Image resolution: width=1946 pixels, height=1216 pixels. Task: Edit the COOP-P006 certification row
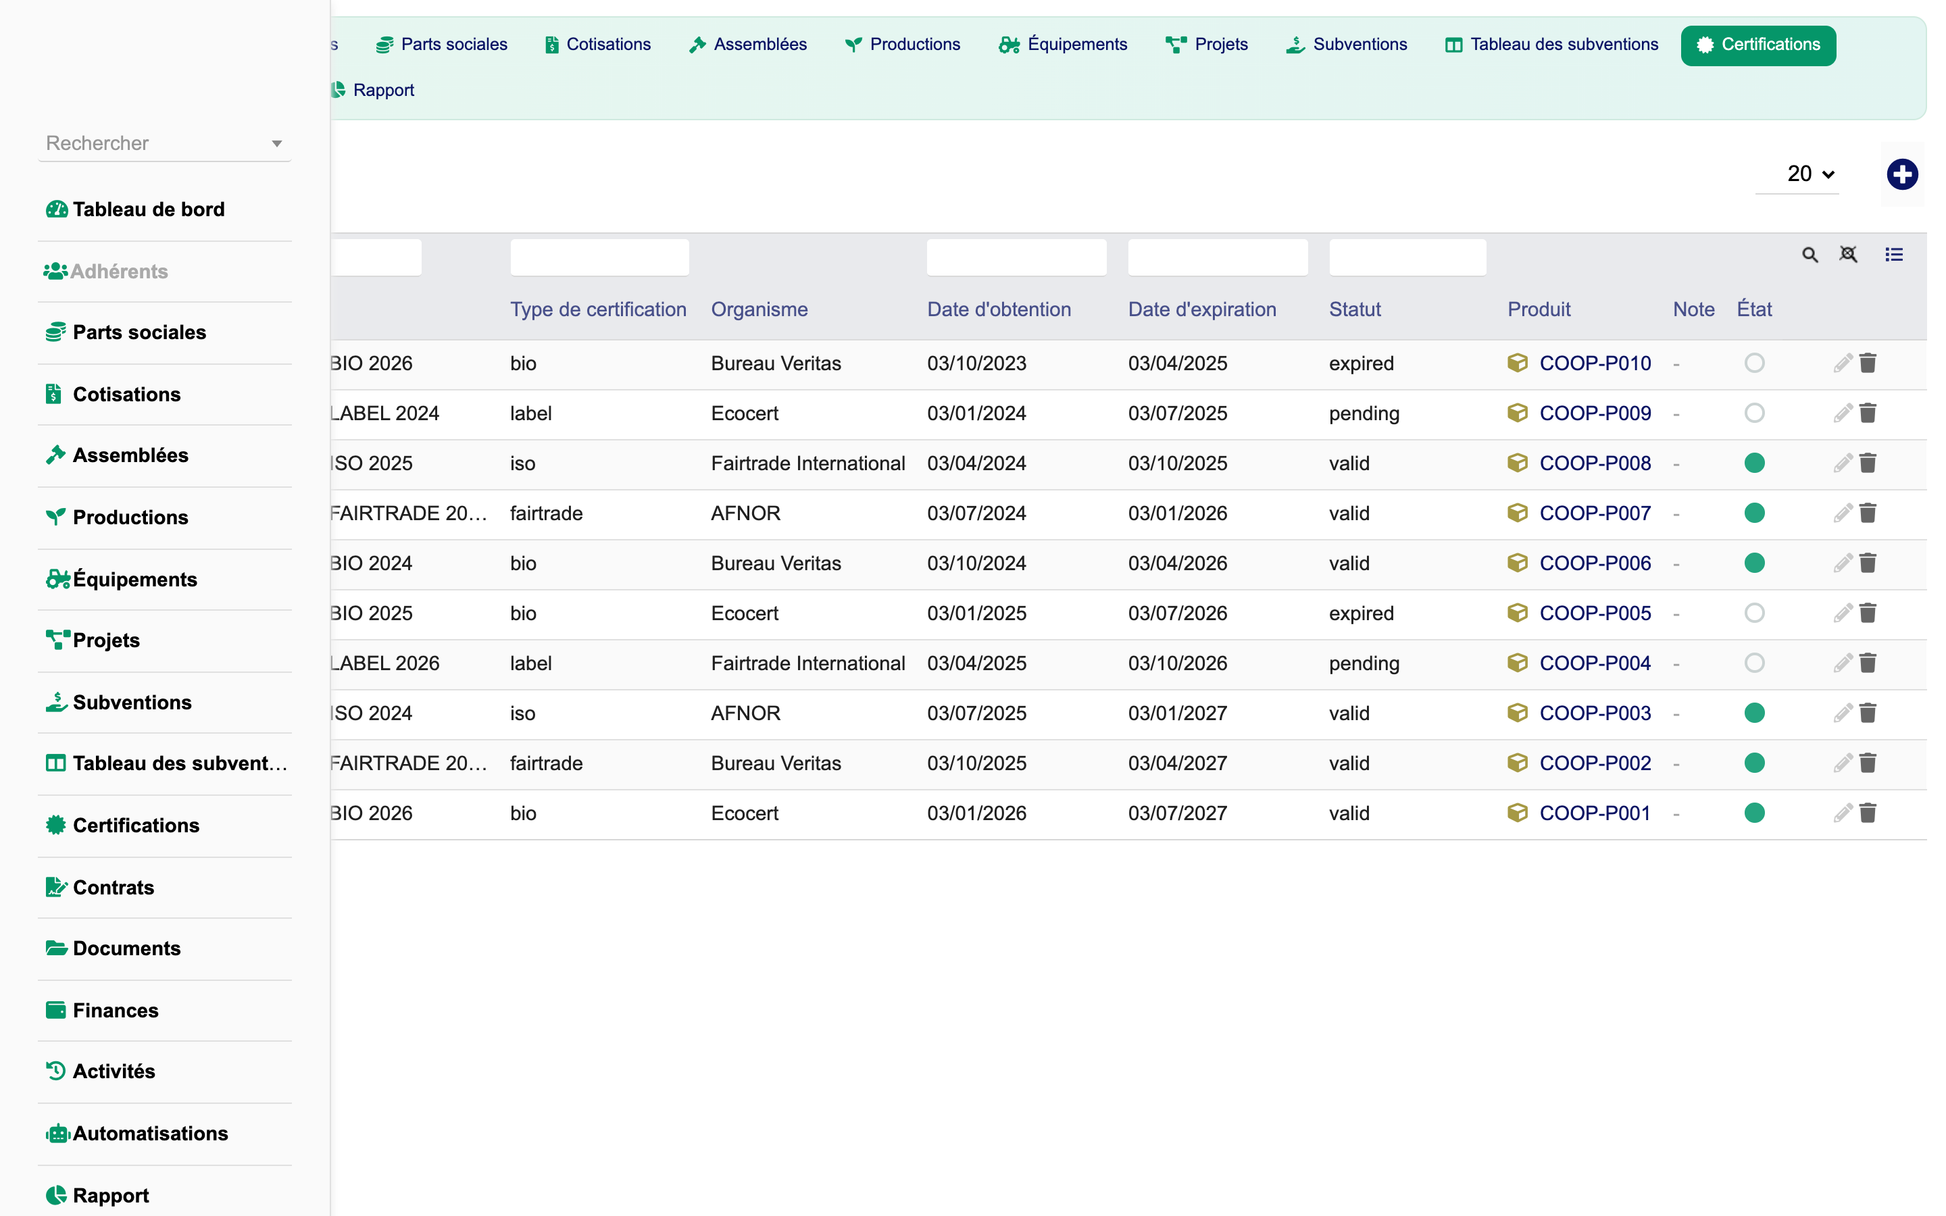click(x=1843, y=563)
